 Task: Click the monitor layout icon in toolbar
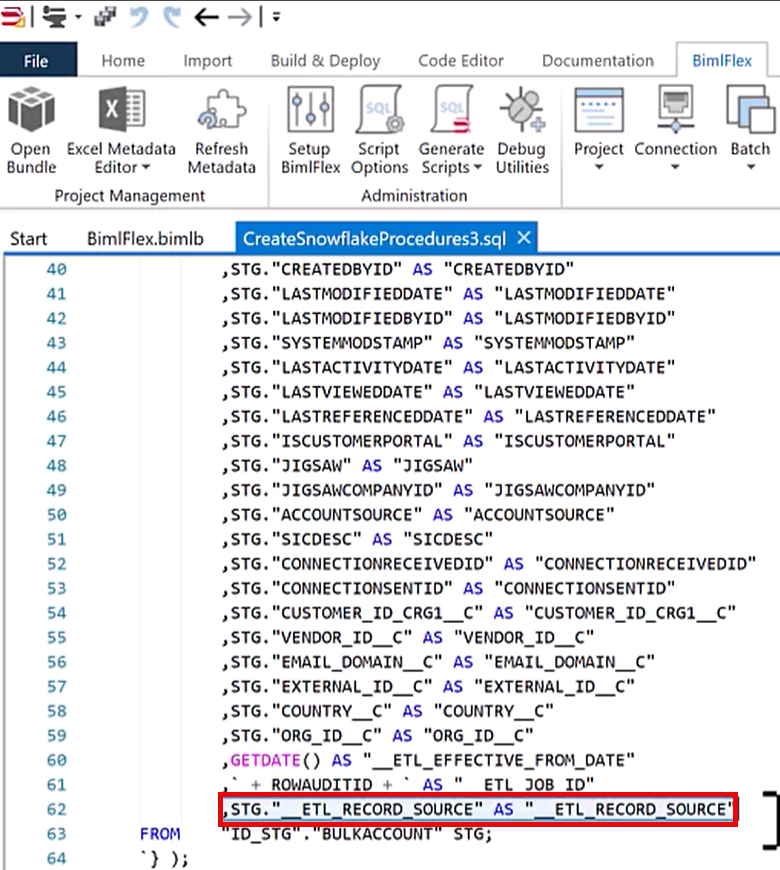pos(54,17)
